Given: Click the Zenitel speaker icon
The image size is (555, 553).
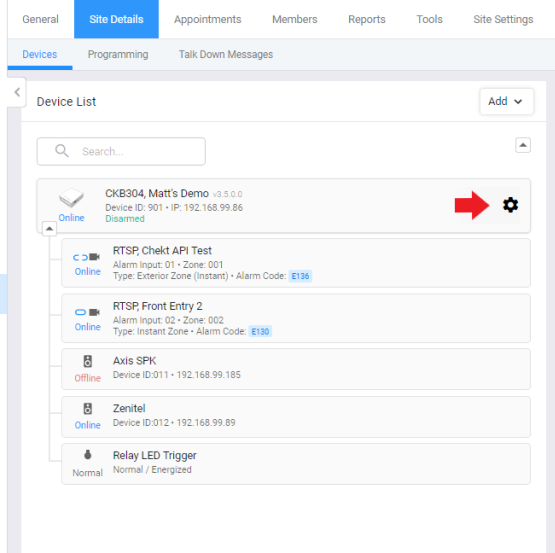Looking at the screenshot, I should pos(87,409).
